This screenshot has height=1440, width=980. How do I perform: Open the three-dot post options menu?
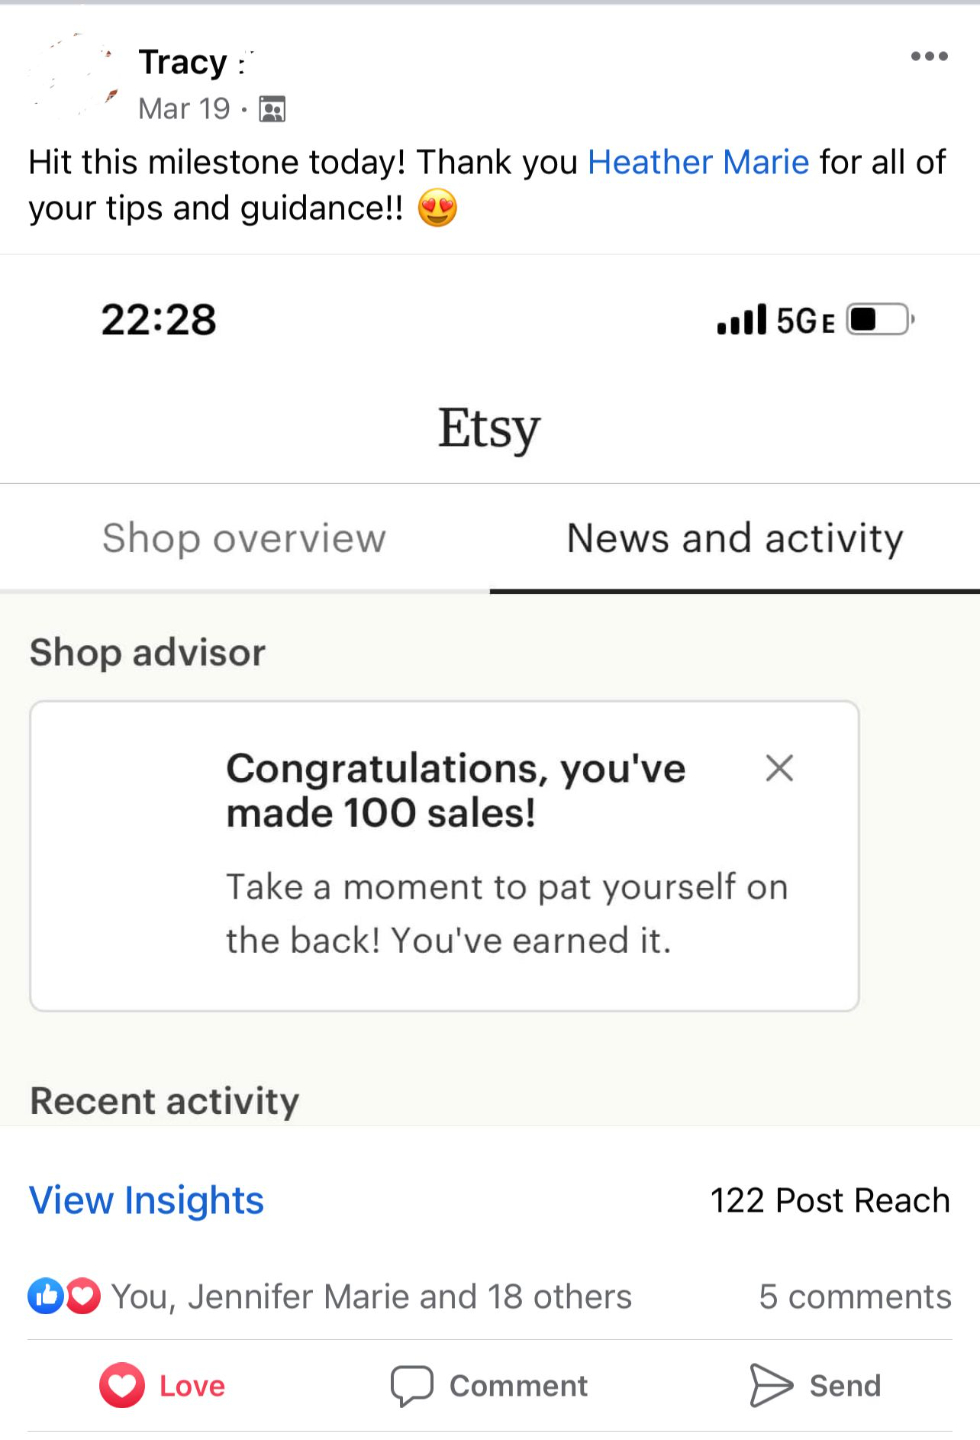(929, 56)
